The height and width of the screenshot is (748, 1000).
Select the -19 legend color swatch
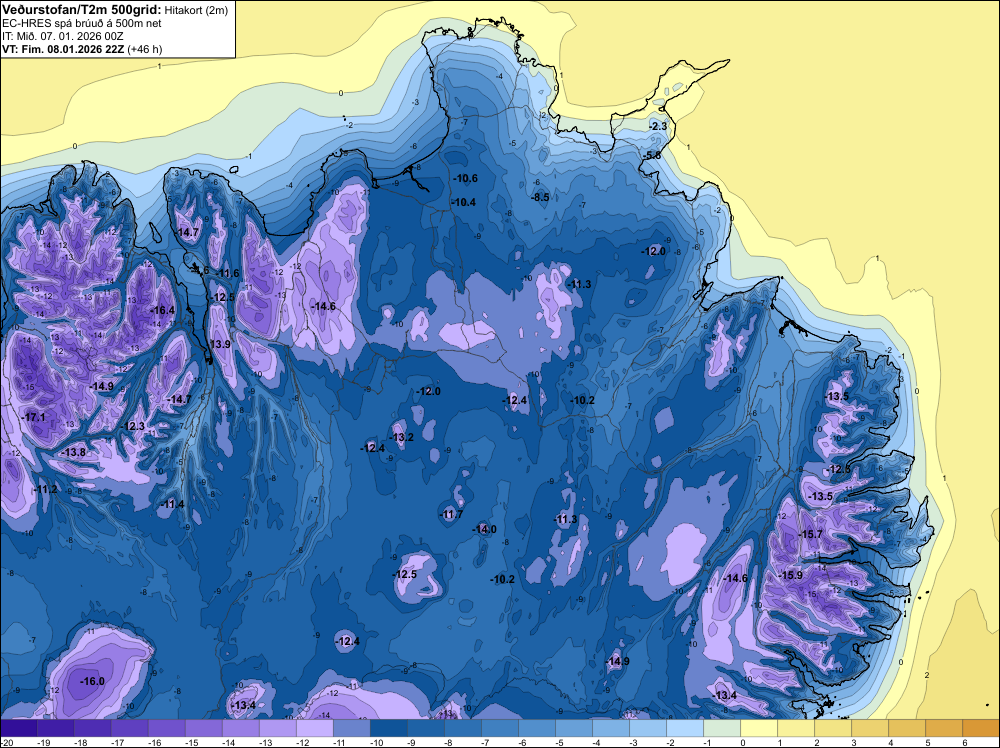click(x=55, y=728)
